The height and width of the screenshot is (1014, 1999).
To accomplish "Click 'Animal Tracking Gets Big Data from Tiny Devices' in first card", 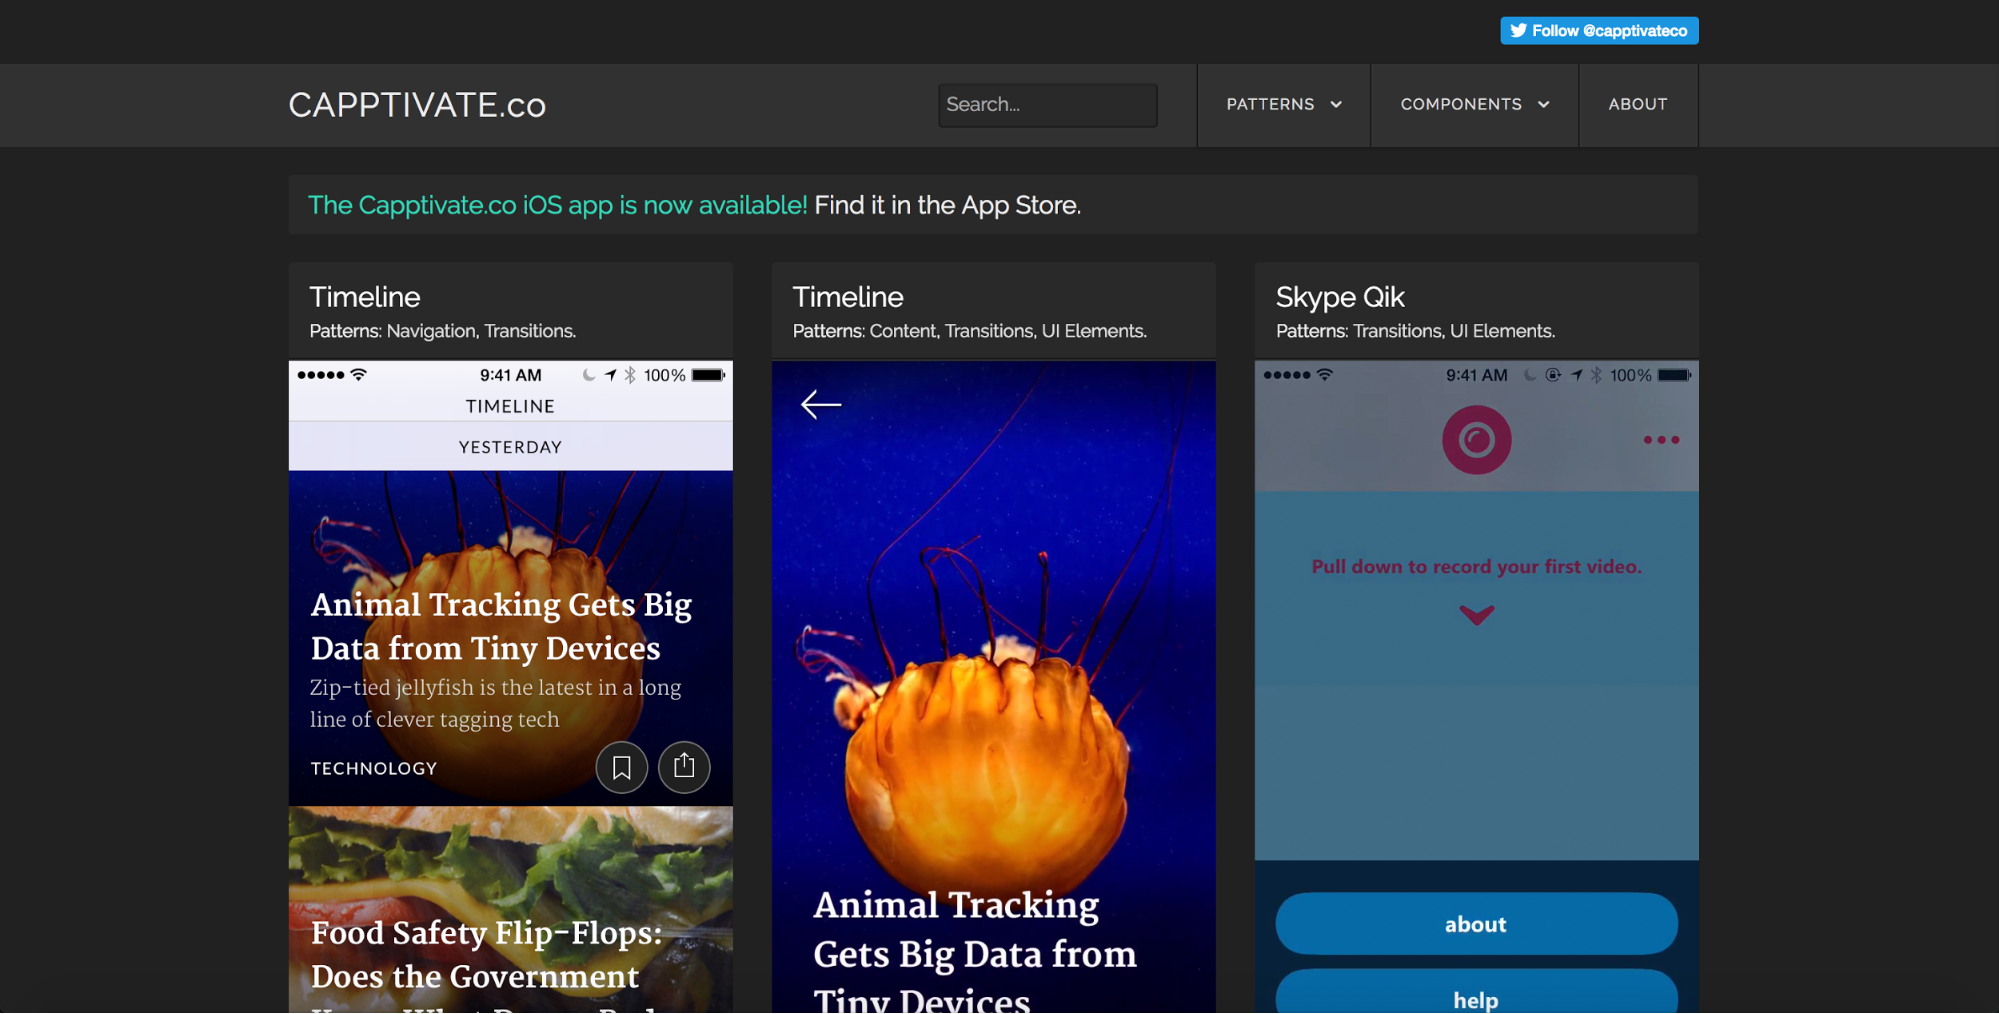I will (501, 627).
